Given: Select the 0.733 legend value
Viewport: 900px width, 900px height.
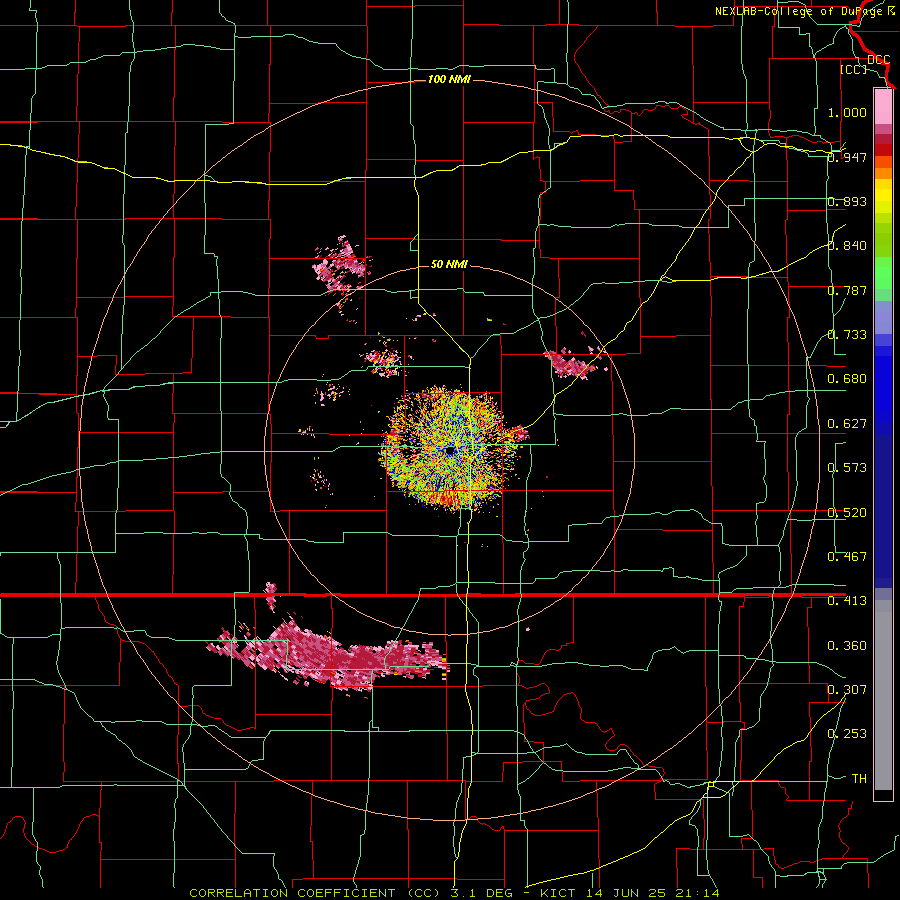Looking at the screenshot, I should (847, 335).
